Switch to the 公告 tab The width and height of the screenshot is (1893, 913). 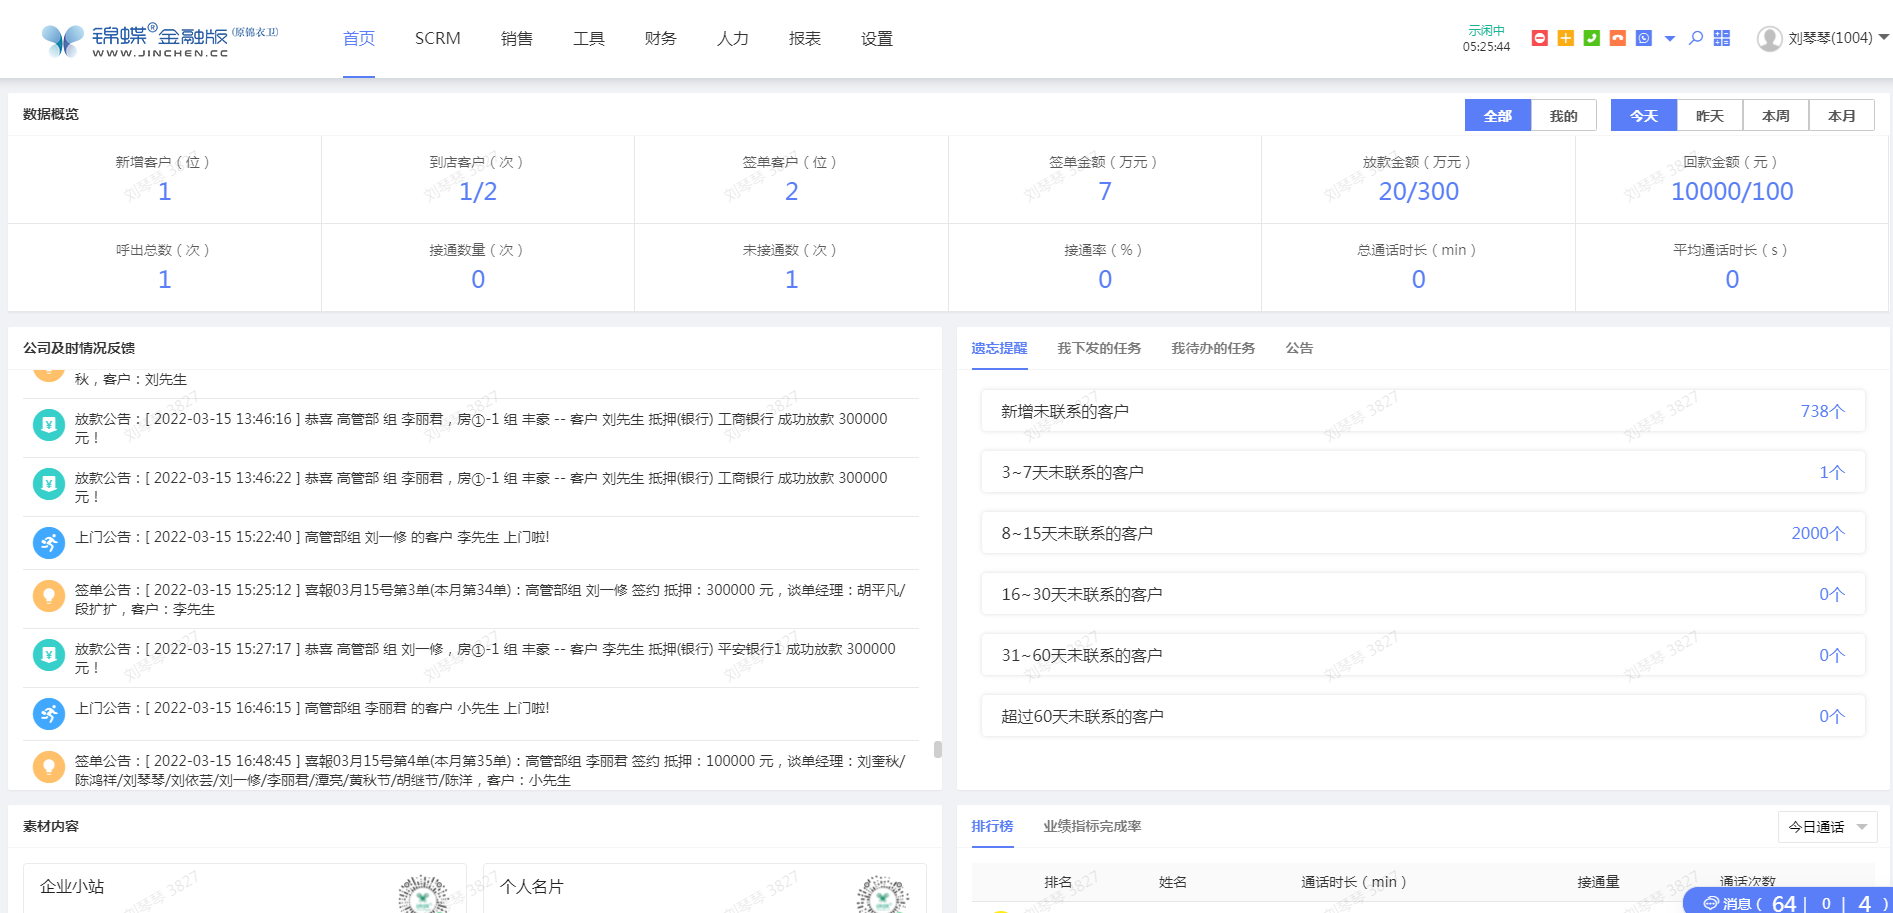point(1299,348)
